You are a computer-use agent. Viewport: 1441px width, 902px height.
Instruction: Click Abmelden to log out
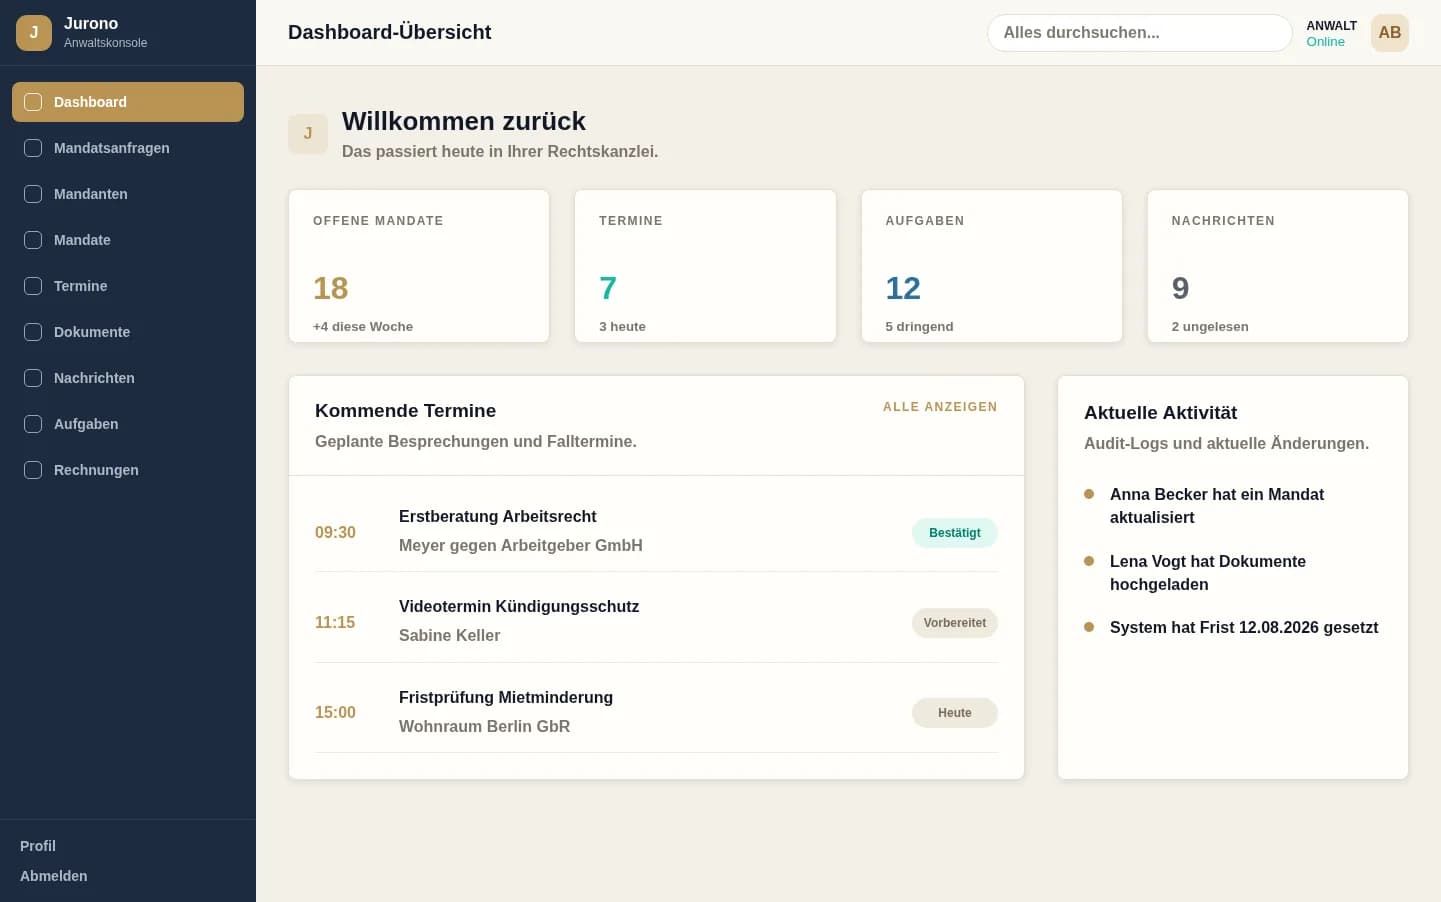54,876
